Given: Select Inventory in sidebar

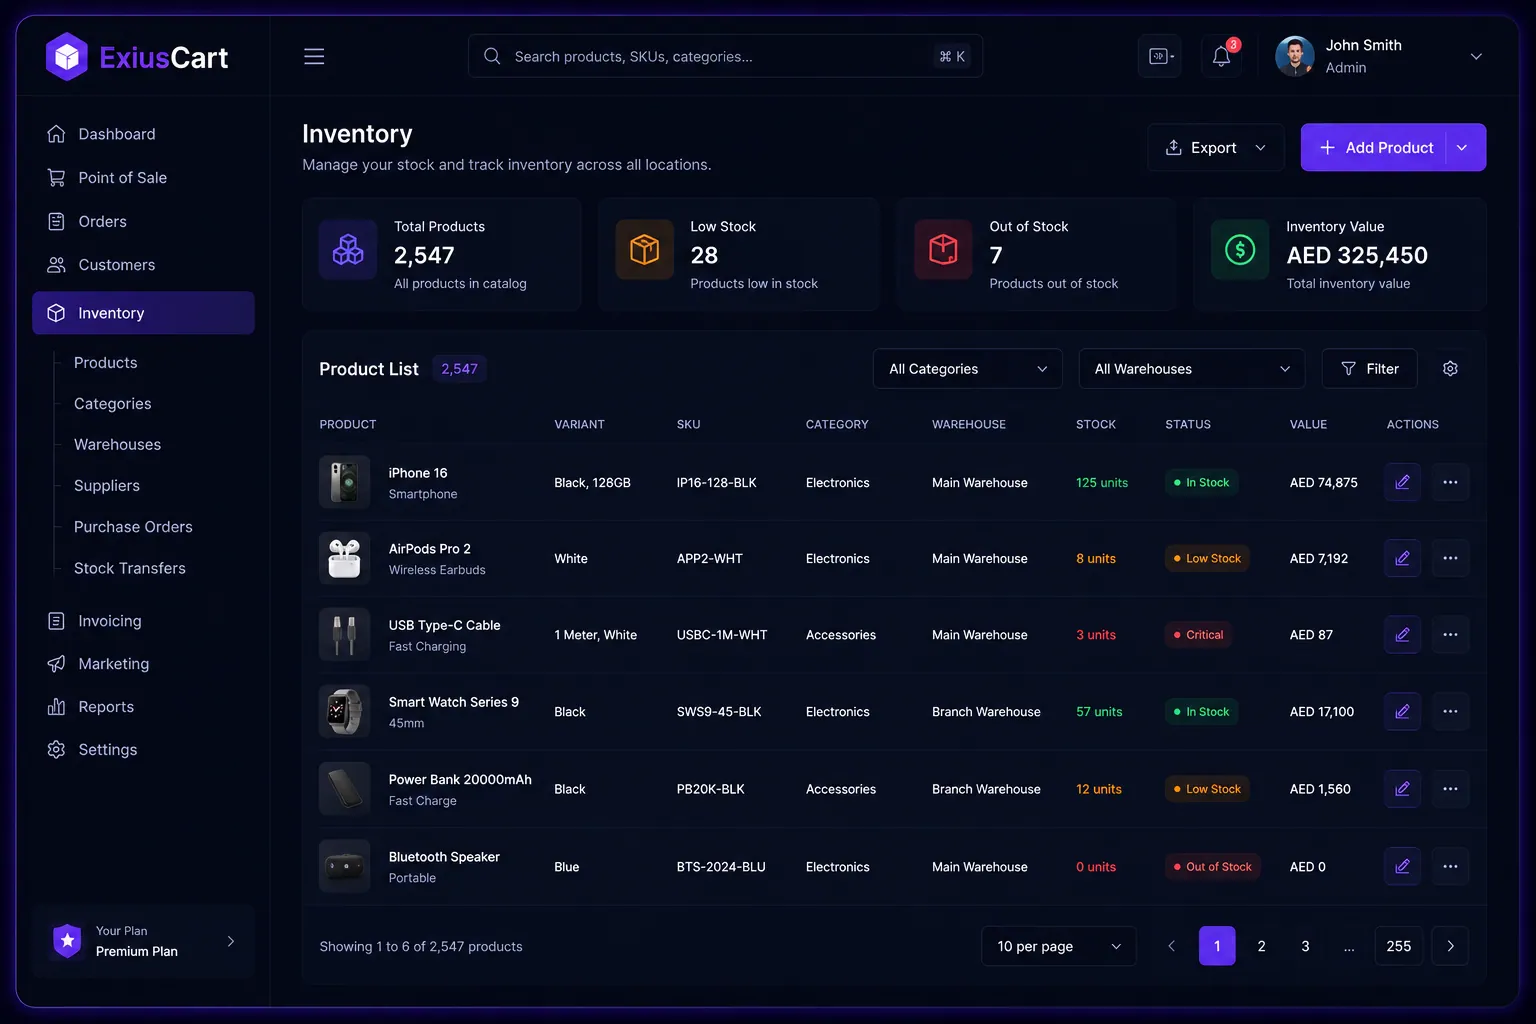Looking at the screenshot, I should click(143, 313).
